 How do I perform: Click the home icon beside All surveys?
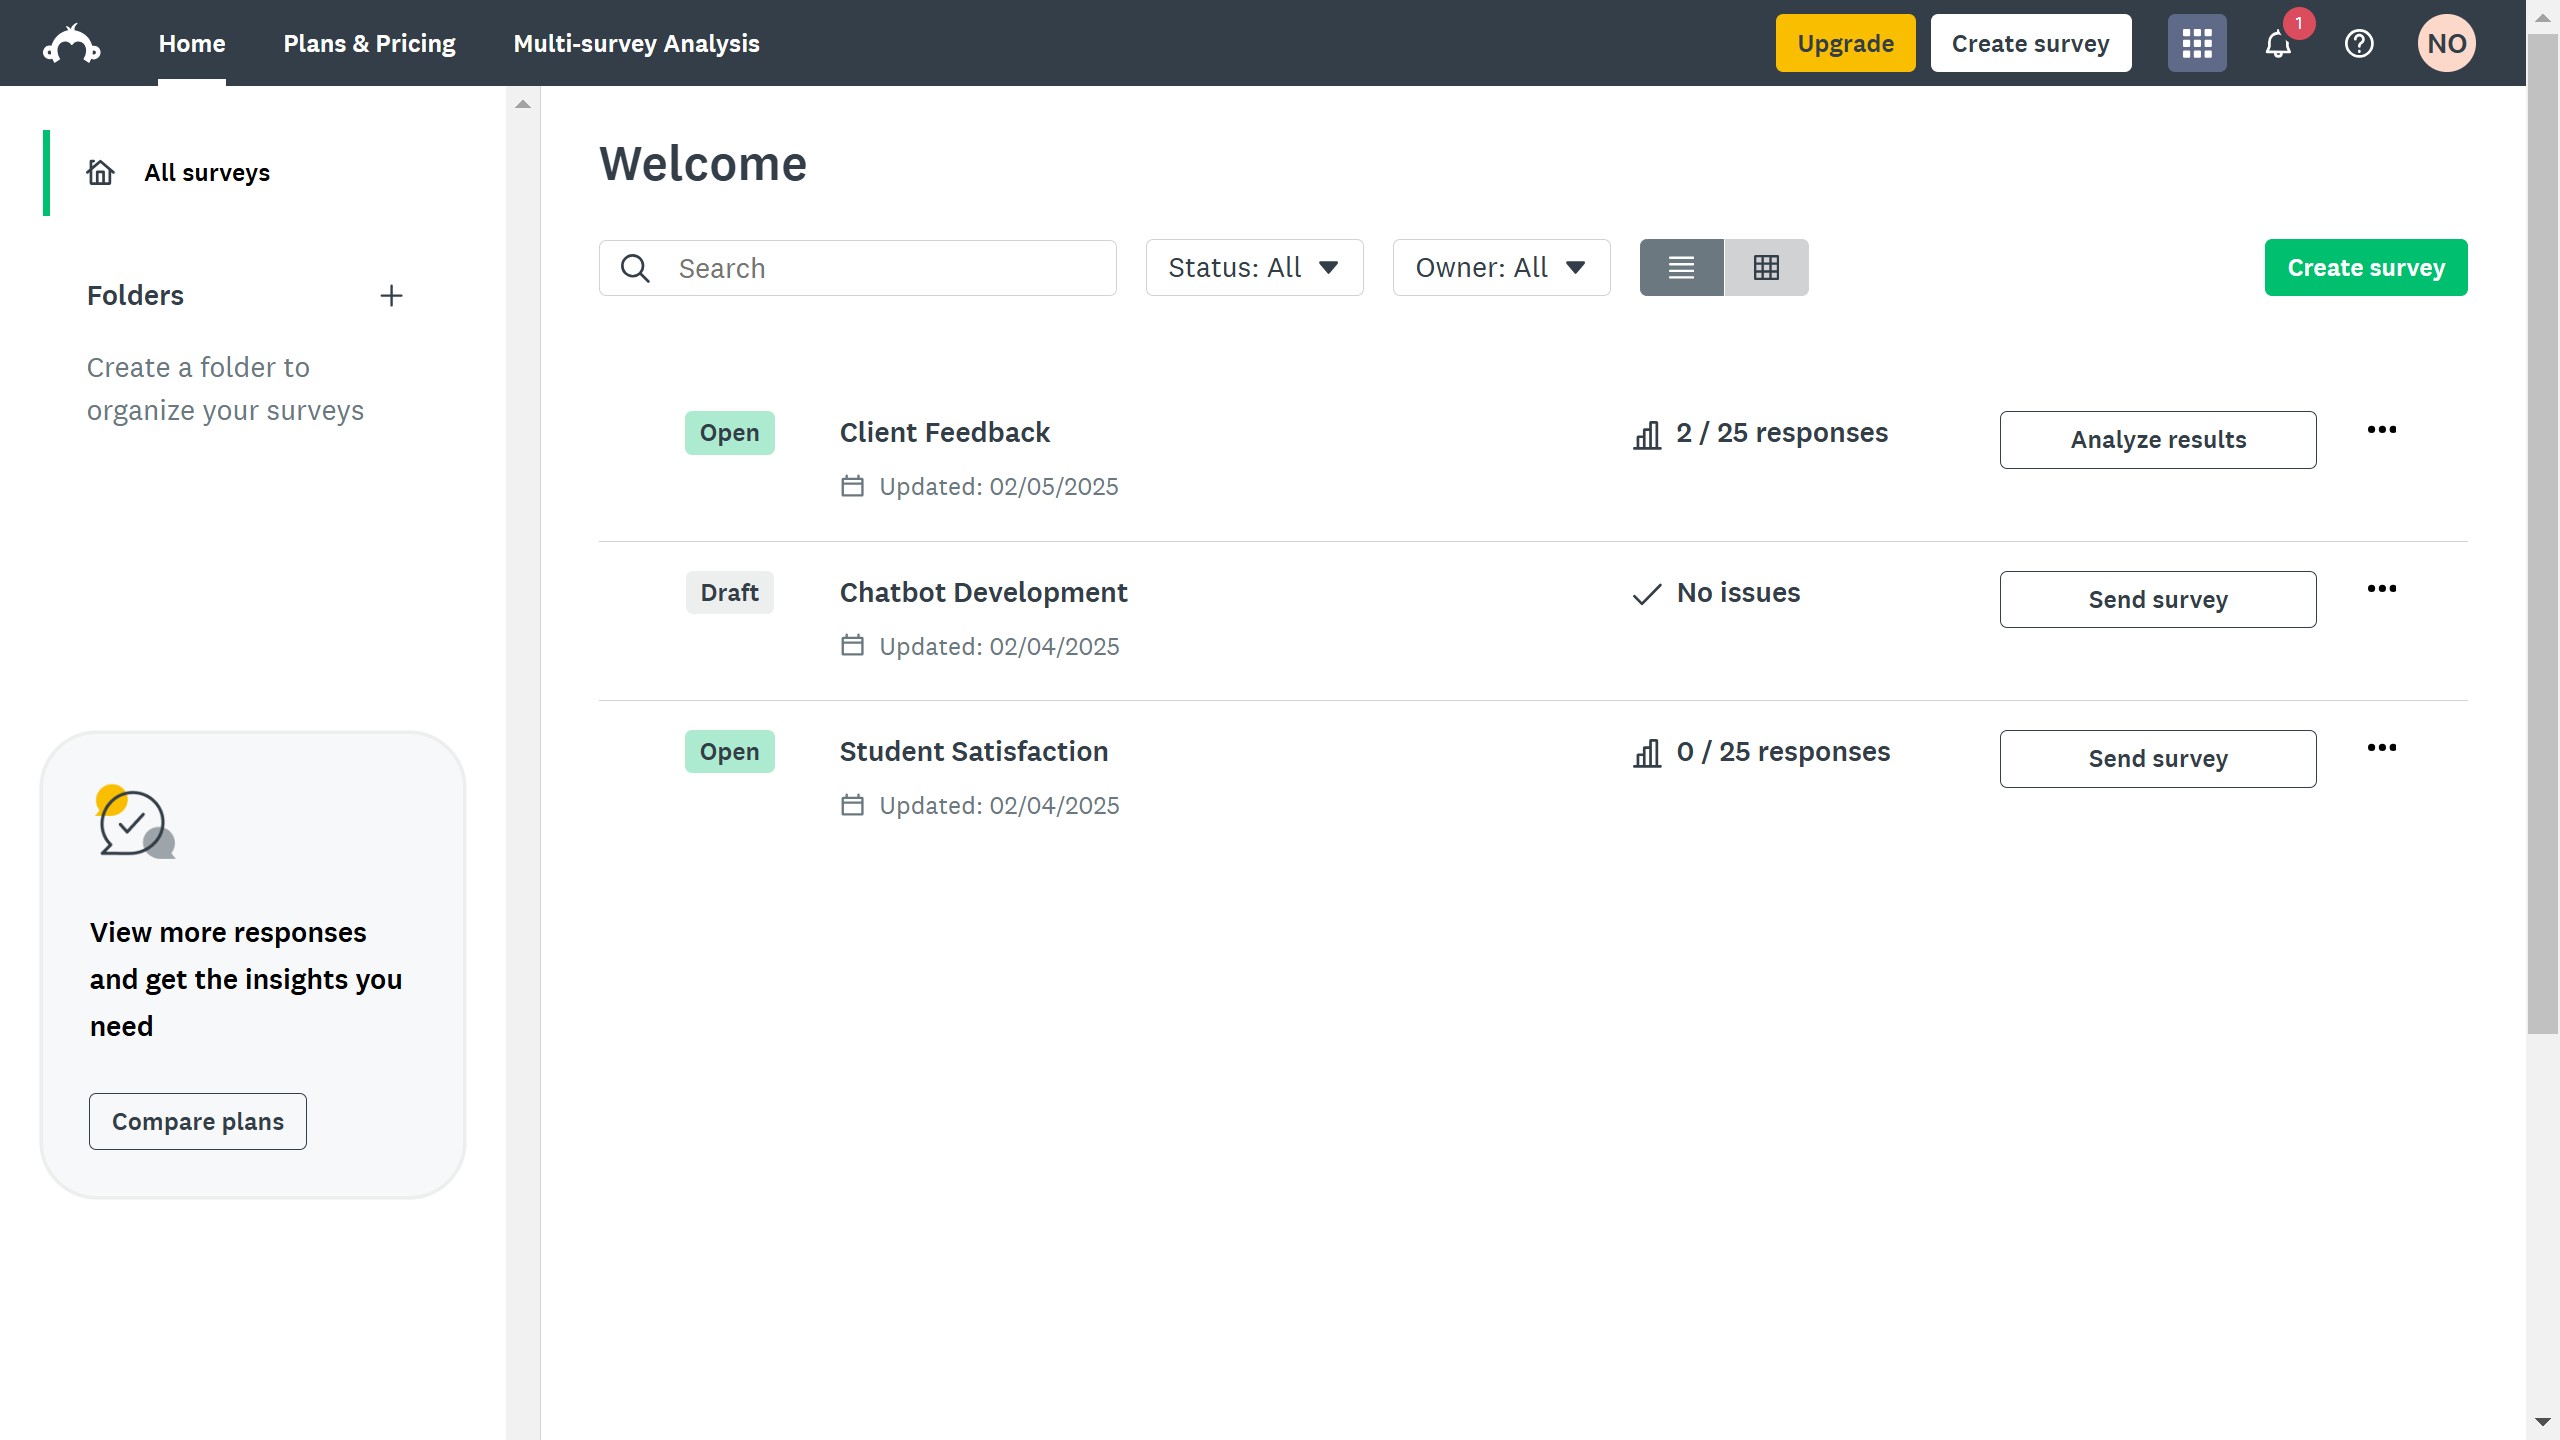(100, 173)
